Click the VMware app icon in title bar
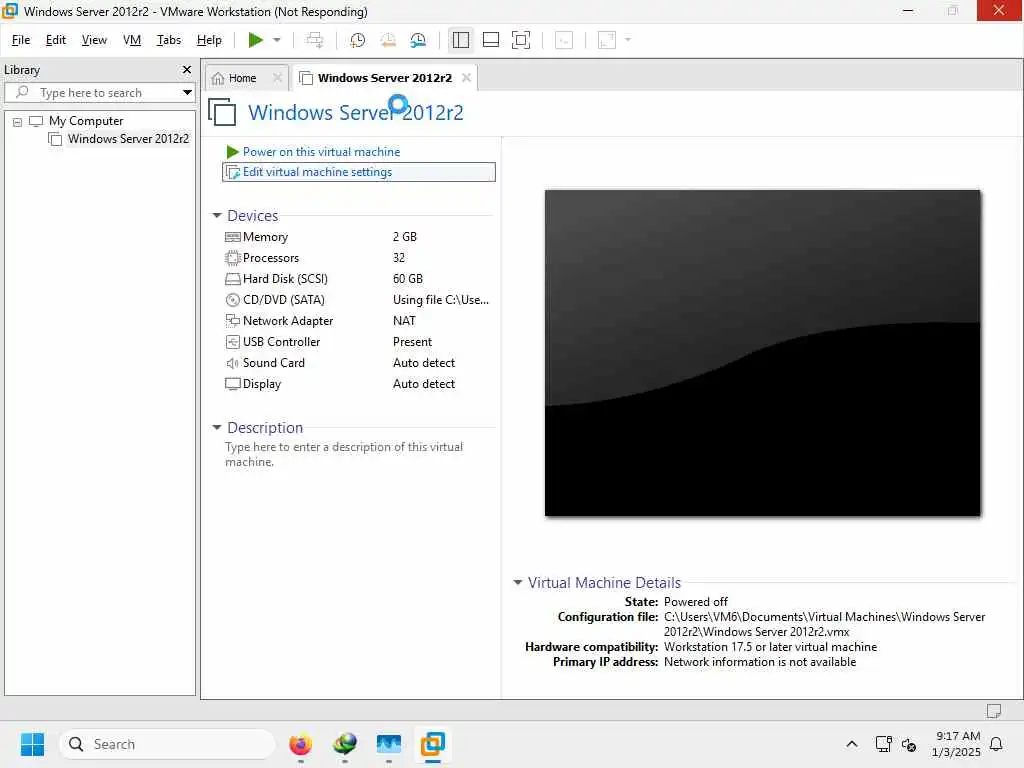1024x768 pixels. click(x=10, y=11)
